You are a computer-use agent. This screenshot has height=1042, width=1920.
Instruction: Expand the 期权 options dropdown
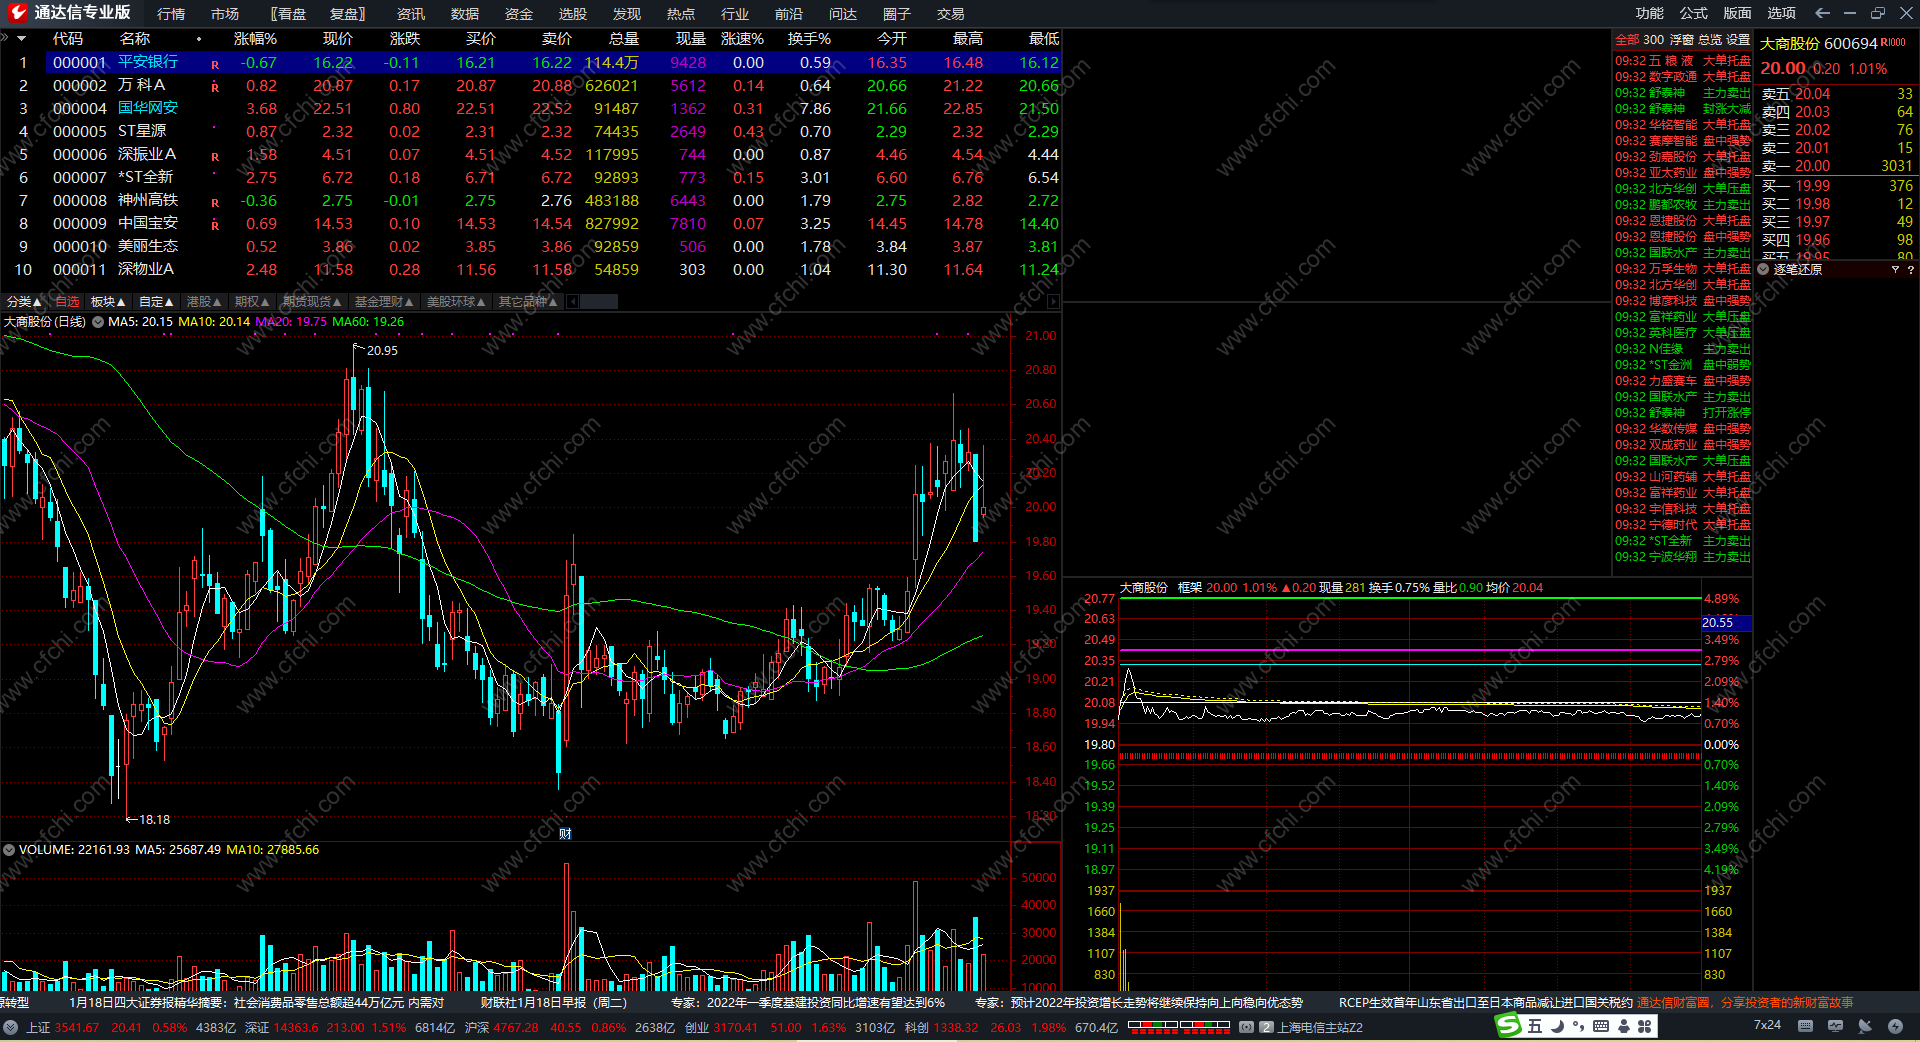coord(252,302)
